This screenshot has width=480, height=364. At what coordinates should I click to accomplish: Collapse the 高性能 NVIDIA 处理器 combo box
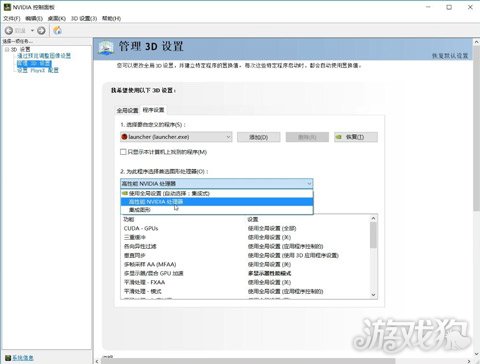216,183
